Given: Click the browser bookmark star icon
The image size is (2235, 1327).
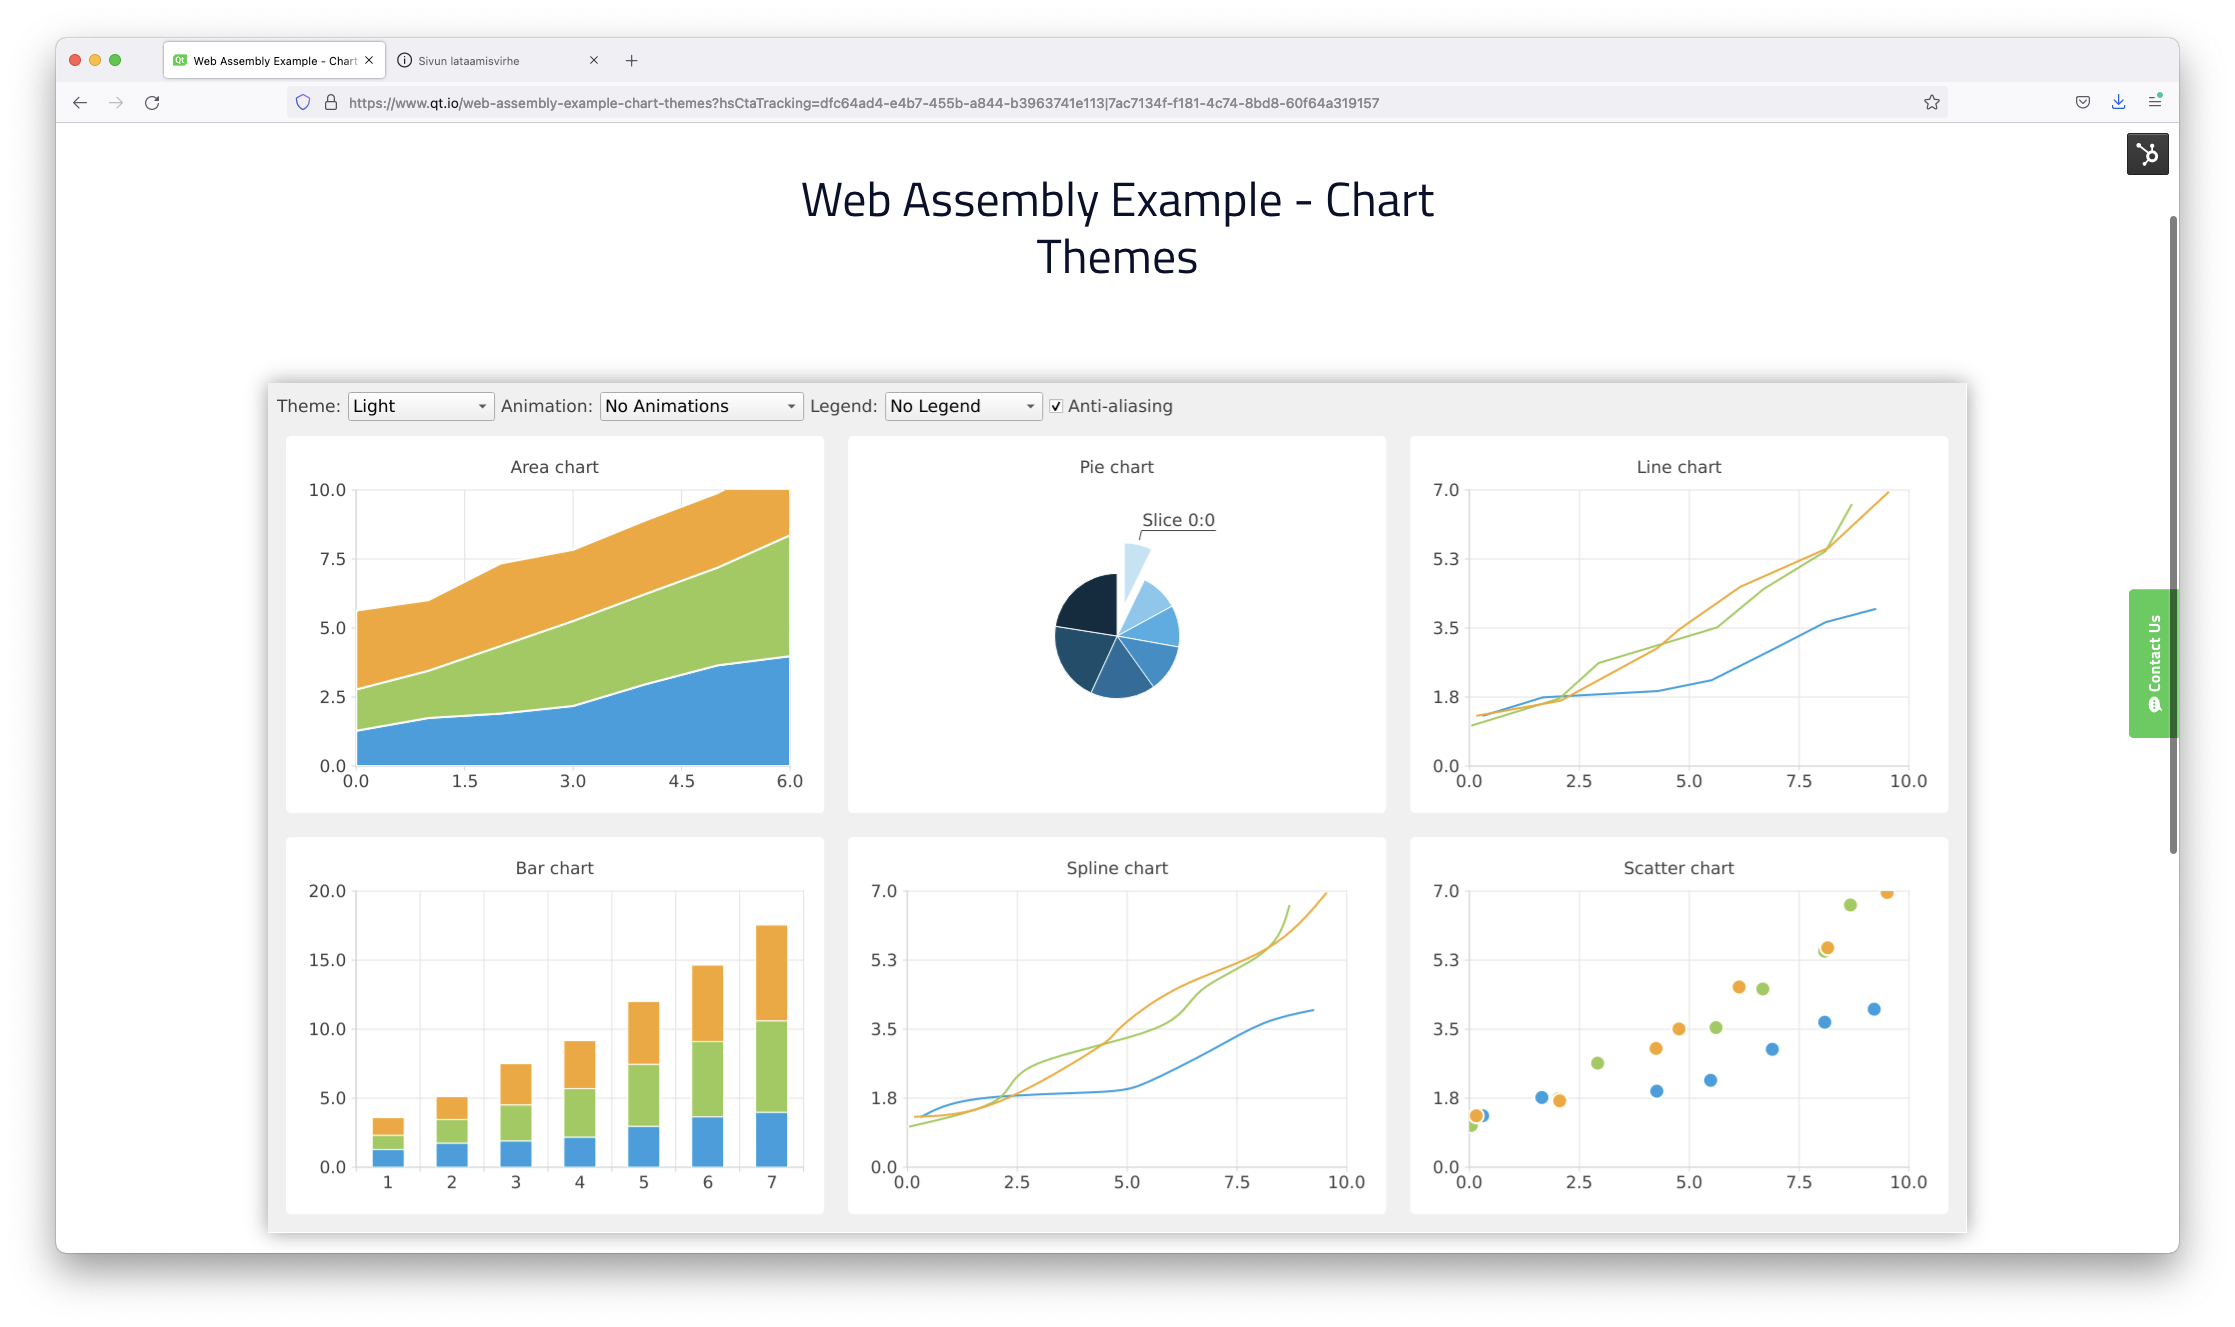Looking at the screenshot, I should point(1933,101).
